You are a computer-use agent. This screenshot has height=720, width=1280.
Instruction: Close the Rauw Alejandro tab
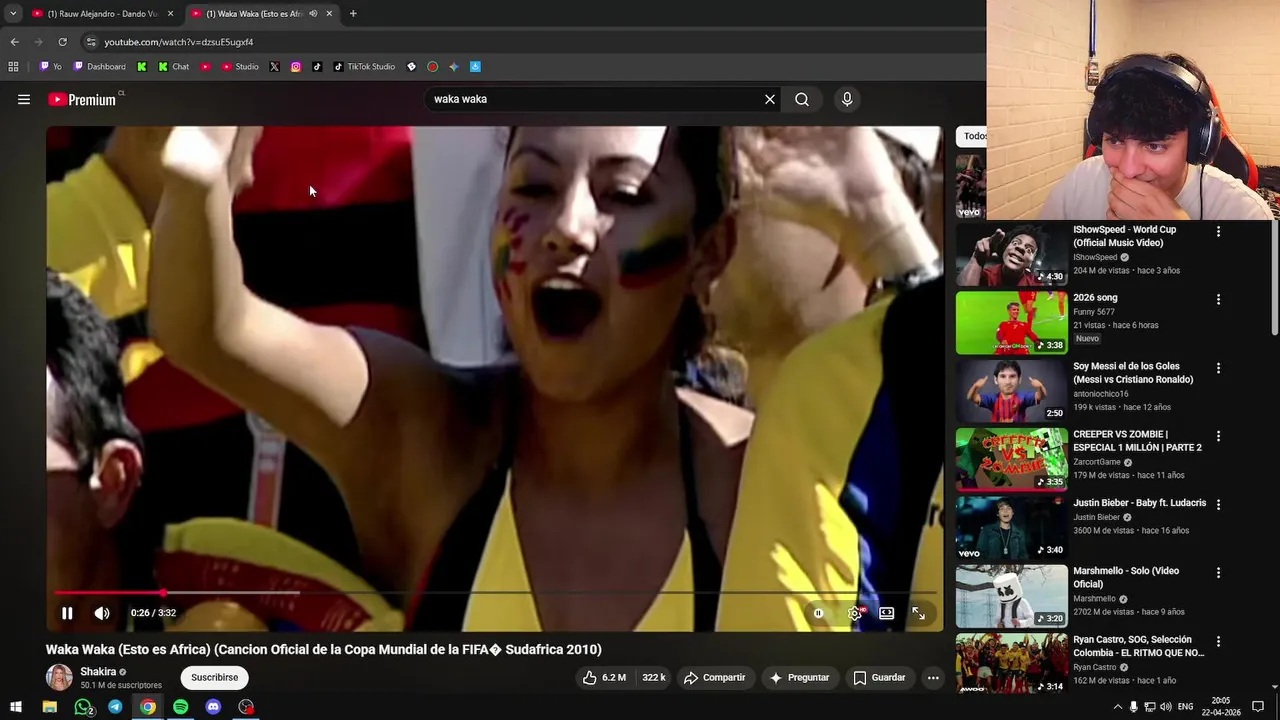[170, 13]
